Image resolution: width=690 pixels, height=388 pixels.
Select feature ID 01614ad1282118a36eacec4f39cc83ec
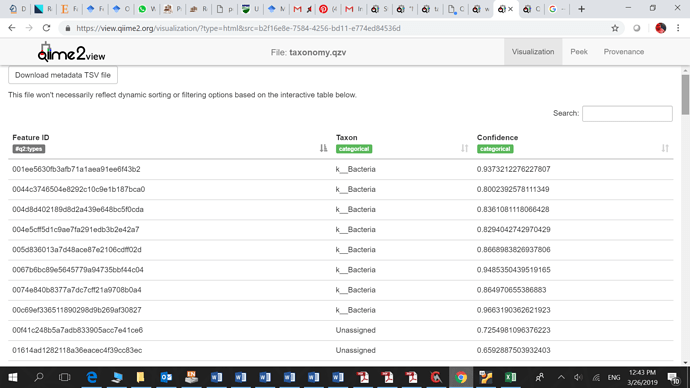click(x=77, y=351)
